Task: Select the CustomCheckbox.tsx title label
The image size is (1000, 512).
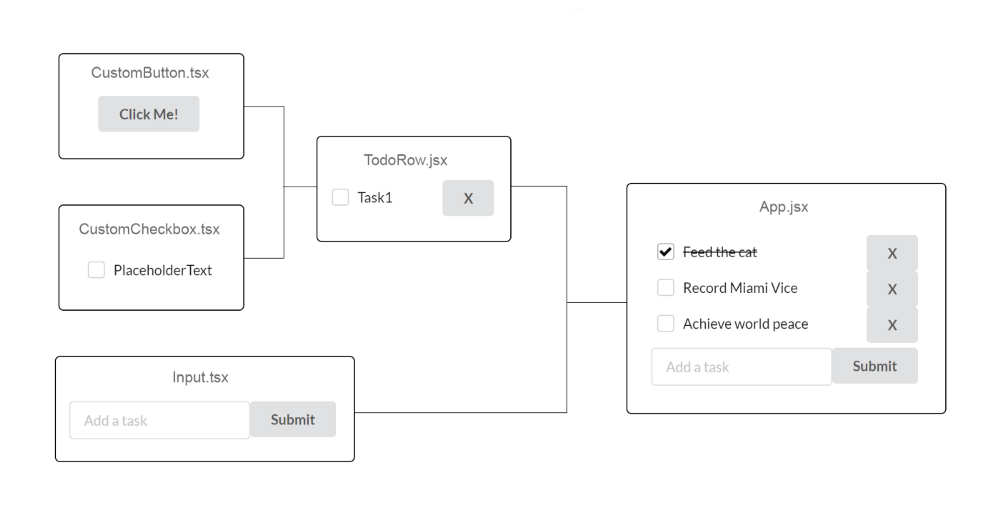Action: click(149, 230)
